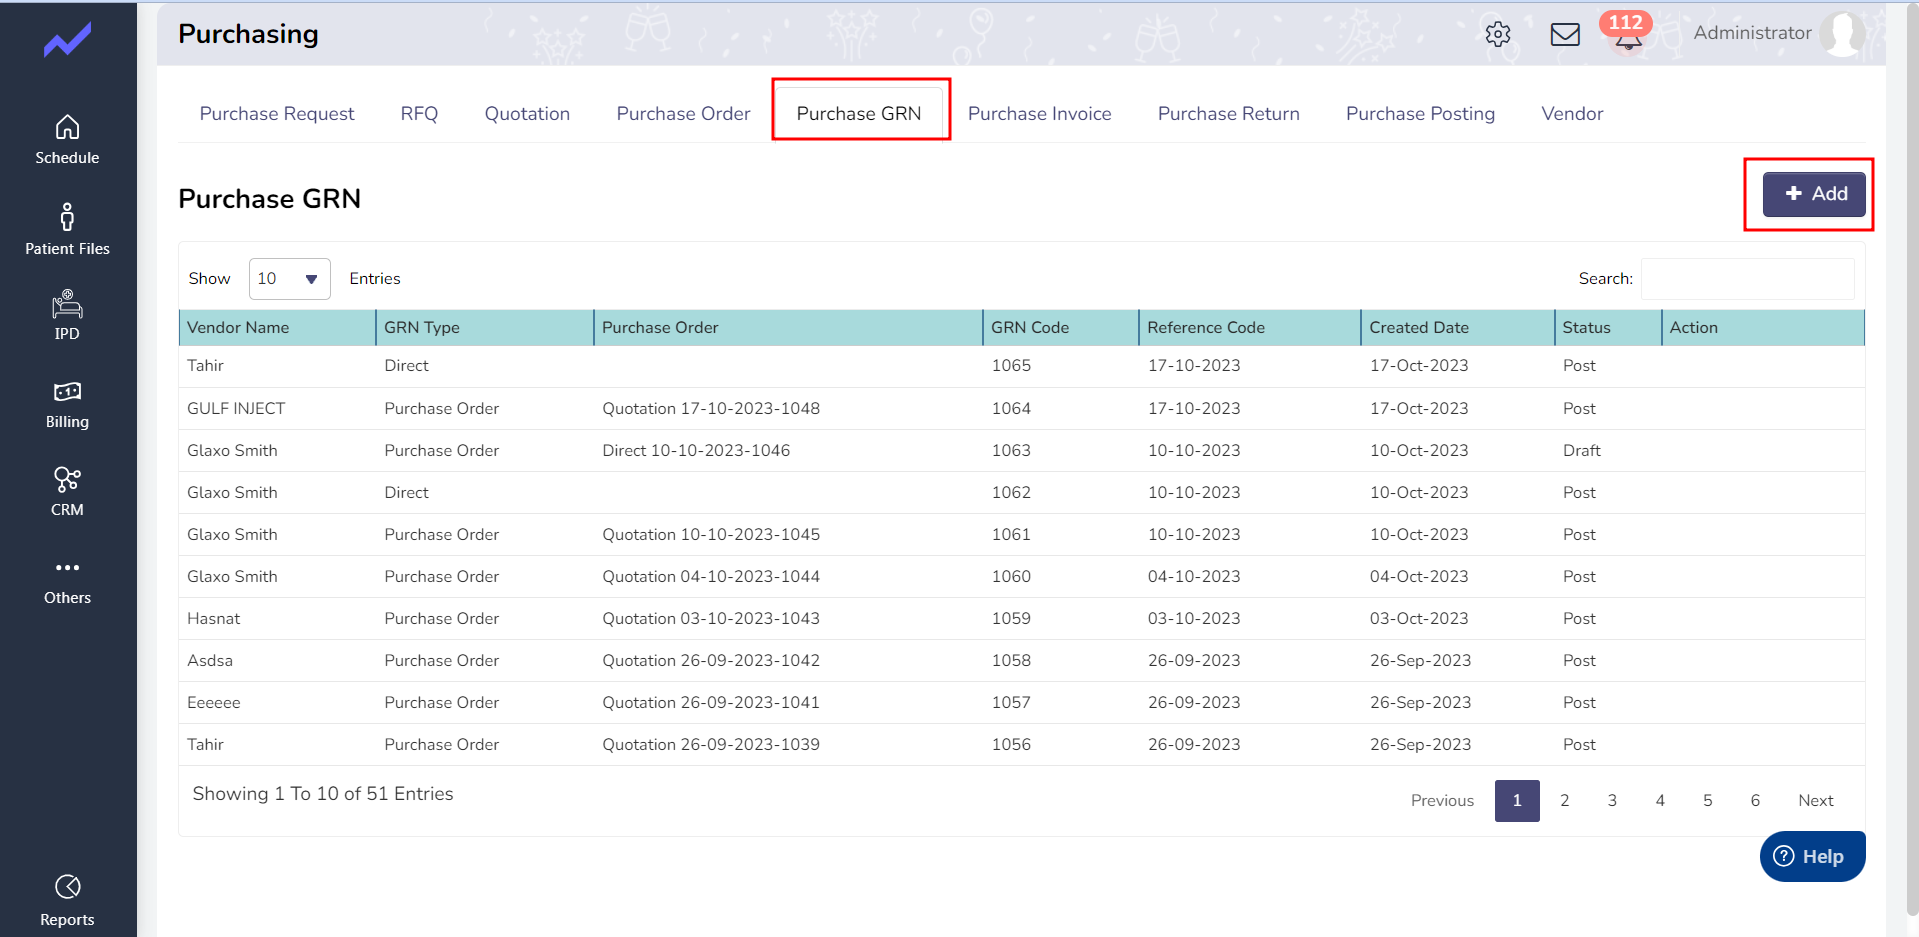Screen dimensions: 1919x937
Task: View notifications bell with 112 badge
Action: pyautogui.click(x=1626, y=32)
